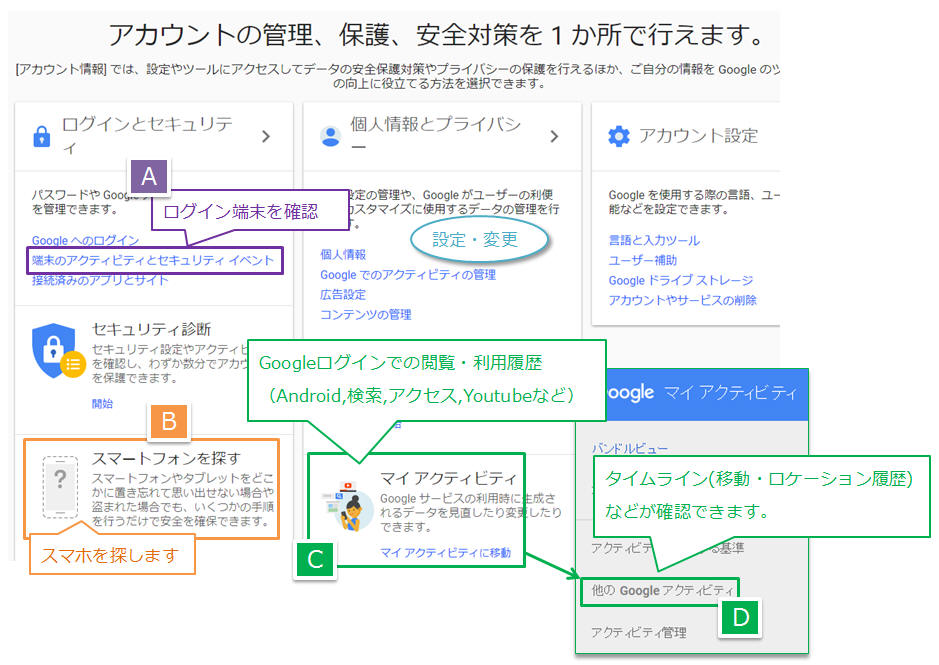Open the 個人情報 link
This screenshot has height=665, width=939.
pos(343,255)
